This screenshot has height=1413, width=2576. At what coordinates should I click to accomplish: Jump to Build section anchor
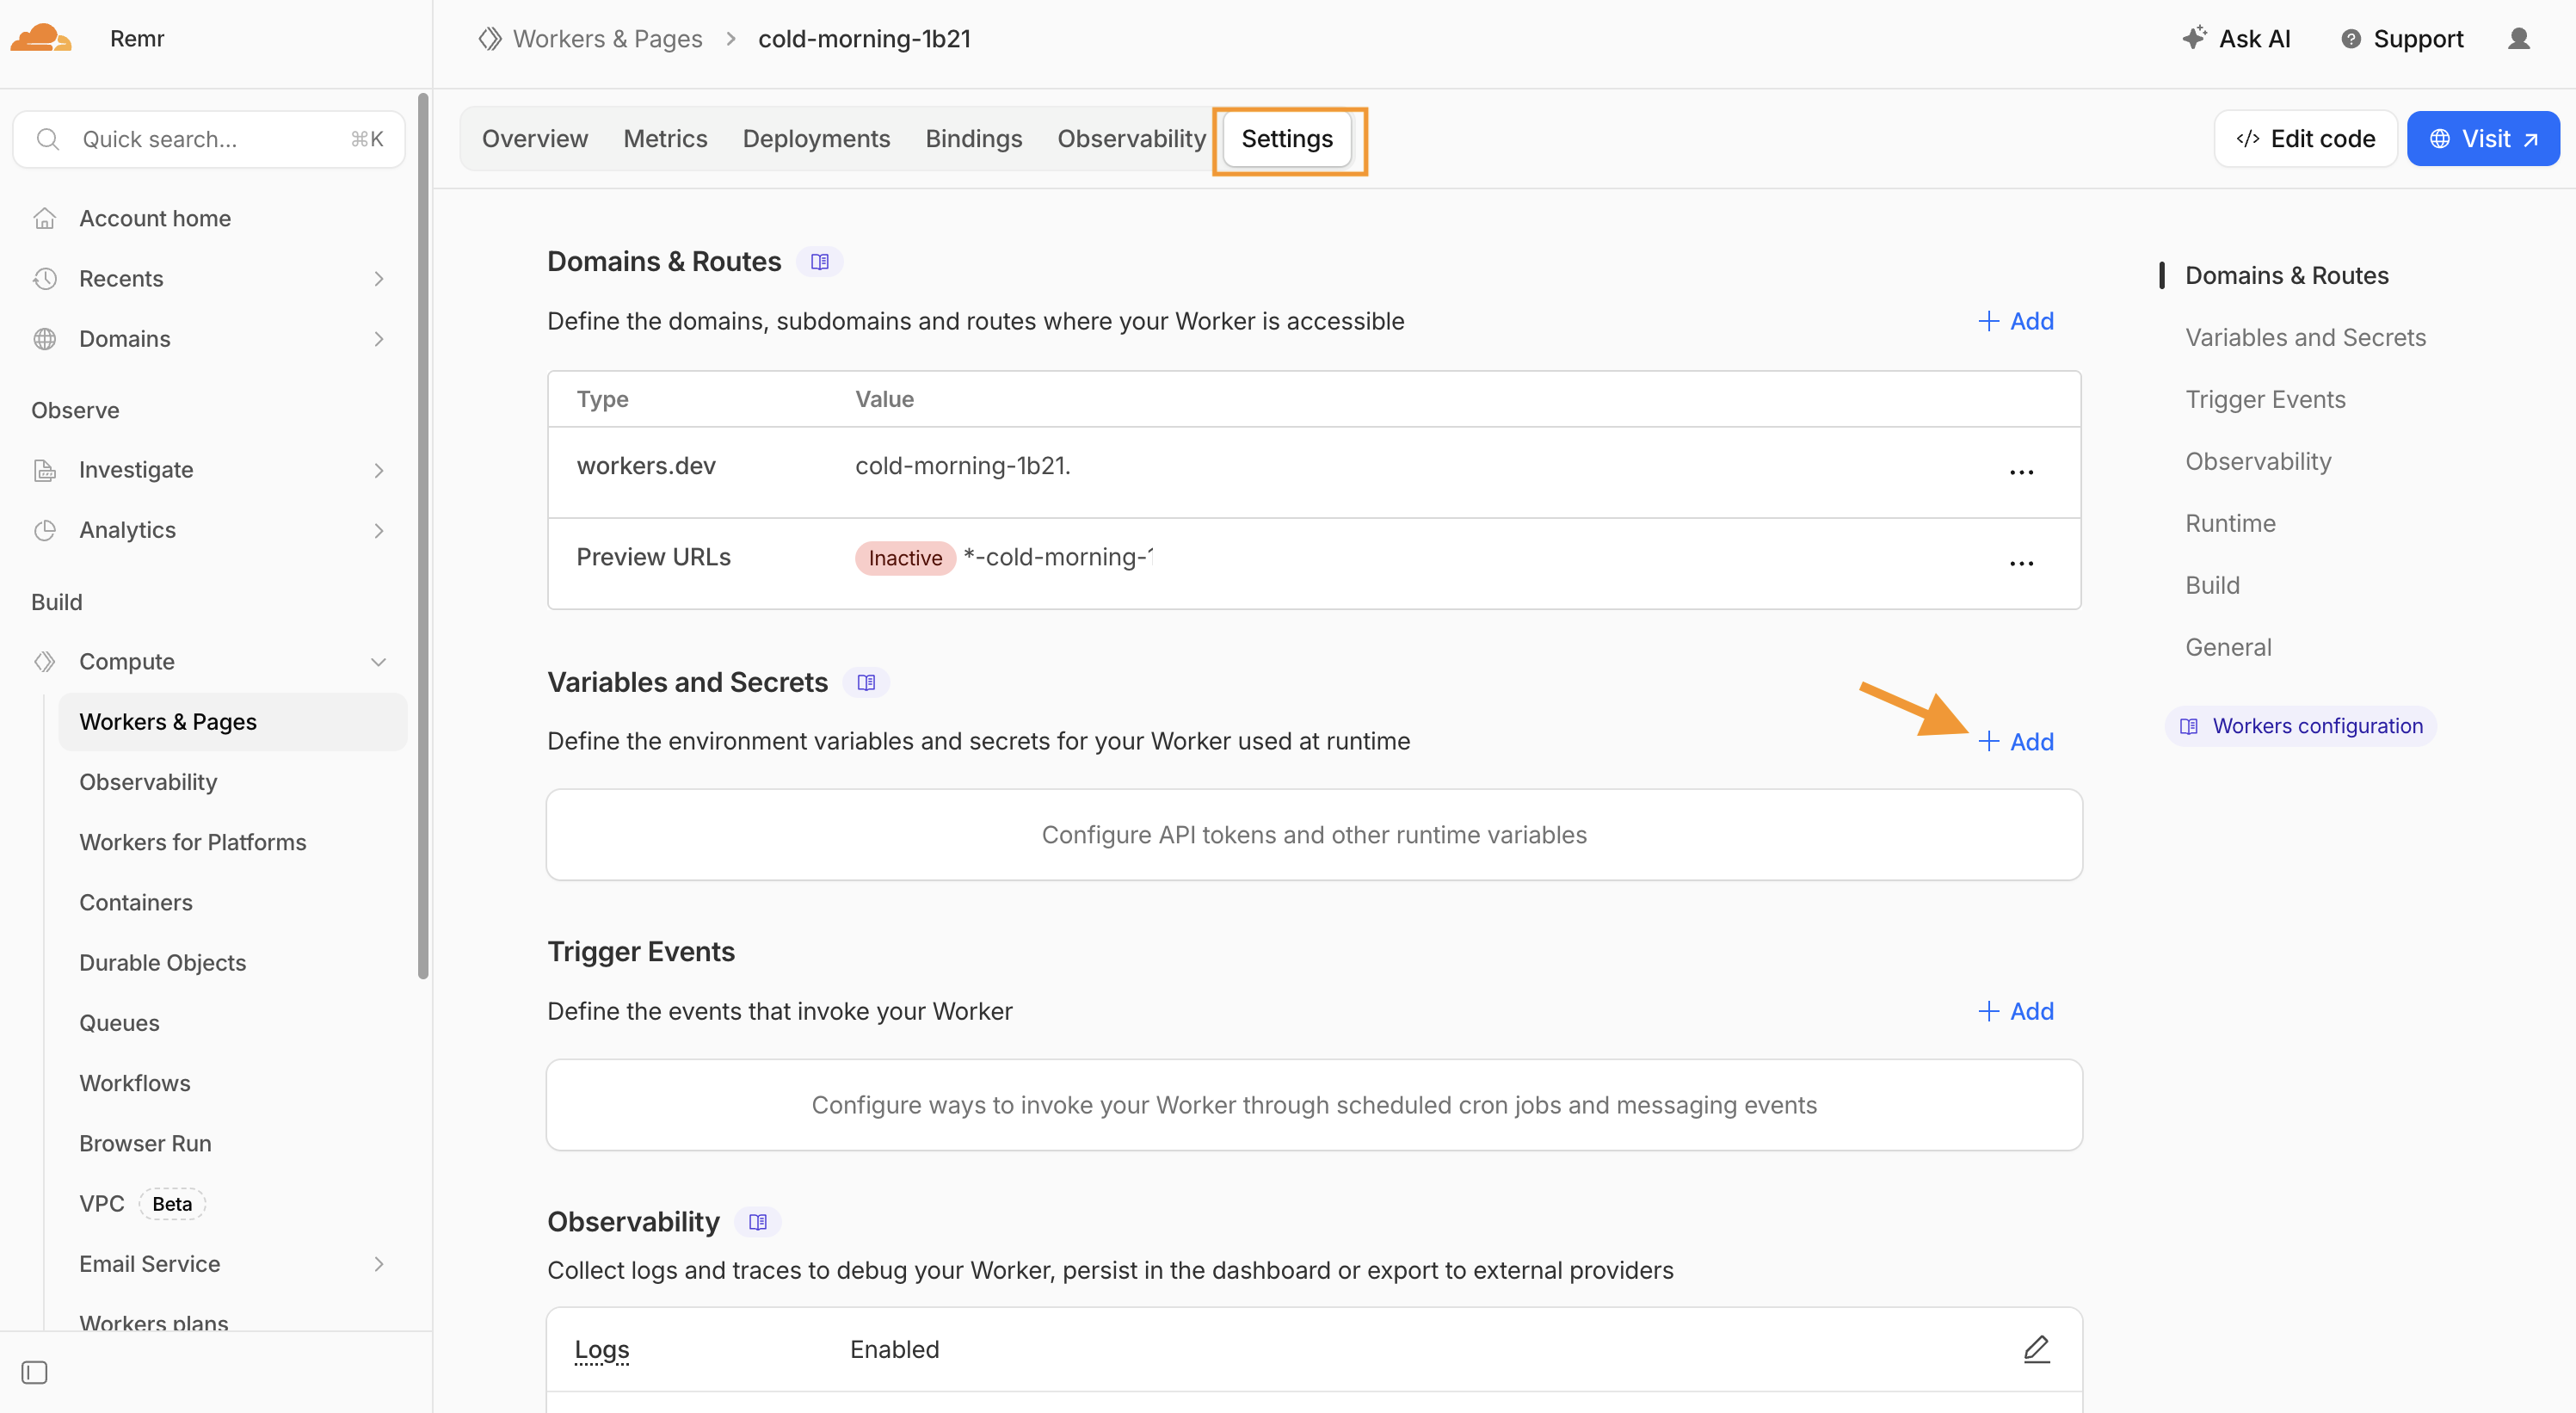(2212, 585)
